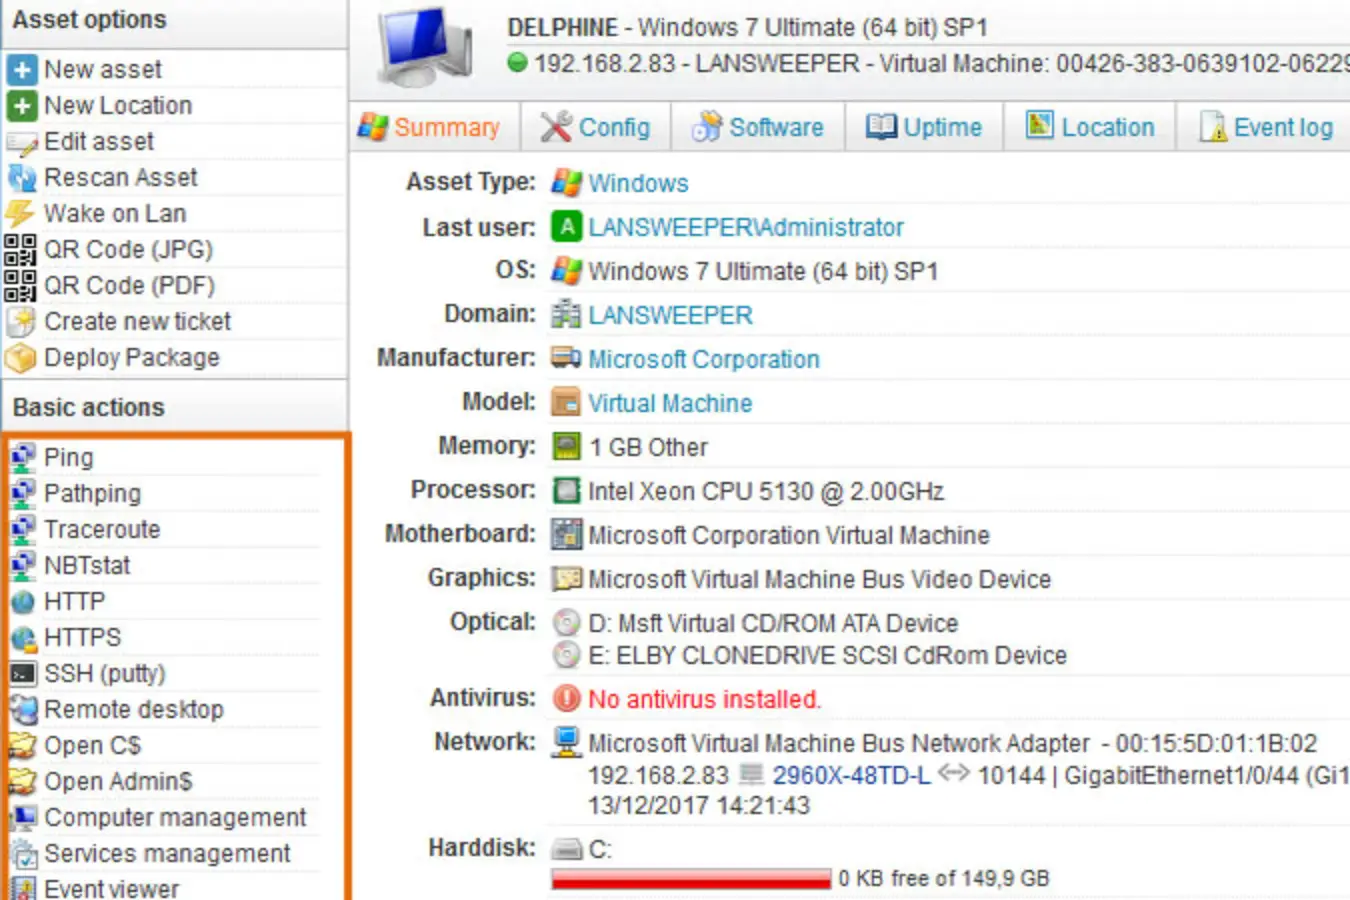Click the New asset plus icon

(21, 70)
